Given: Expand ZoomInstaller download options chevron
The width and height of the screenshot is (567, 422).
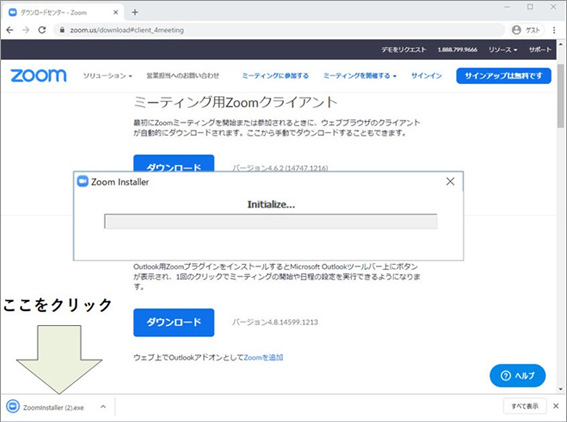Looking at the screenshot, I should tap(103, 407).
